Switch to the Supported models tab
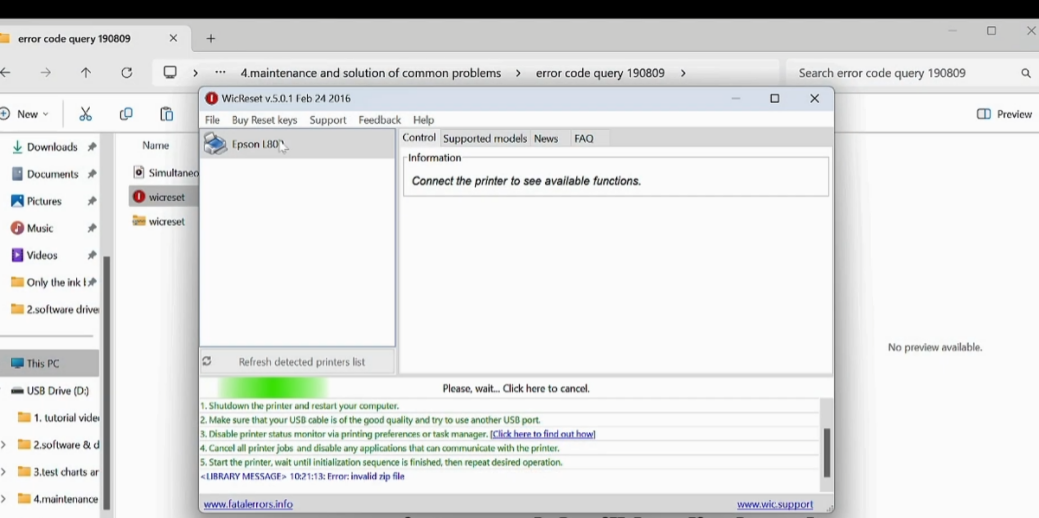 pos(485,138)
